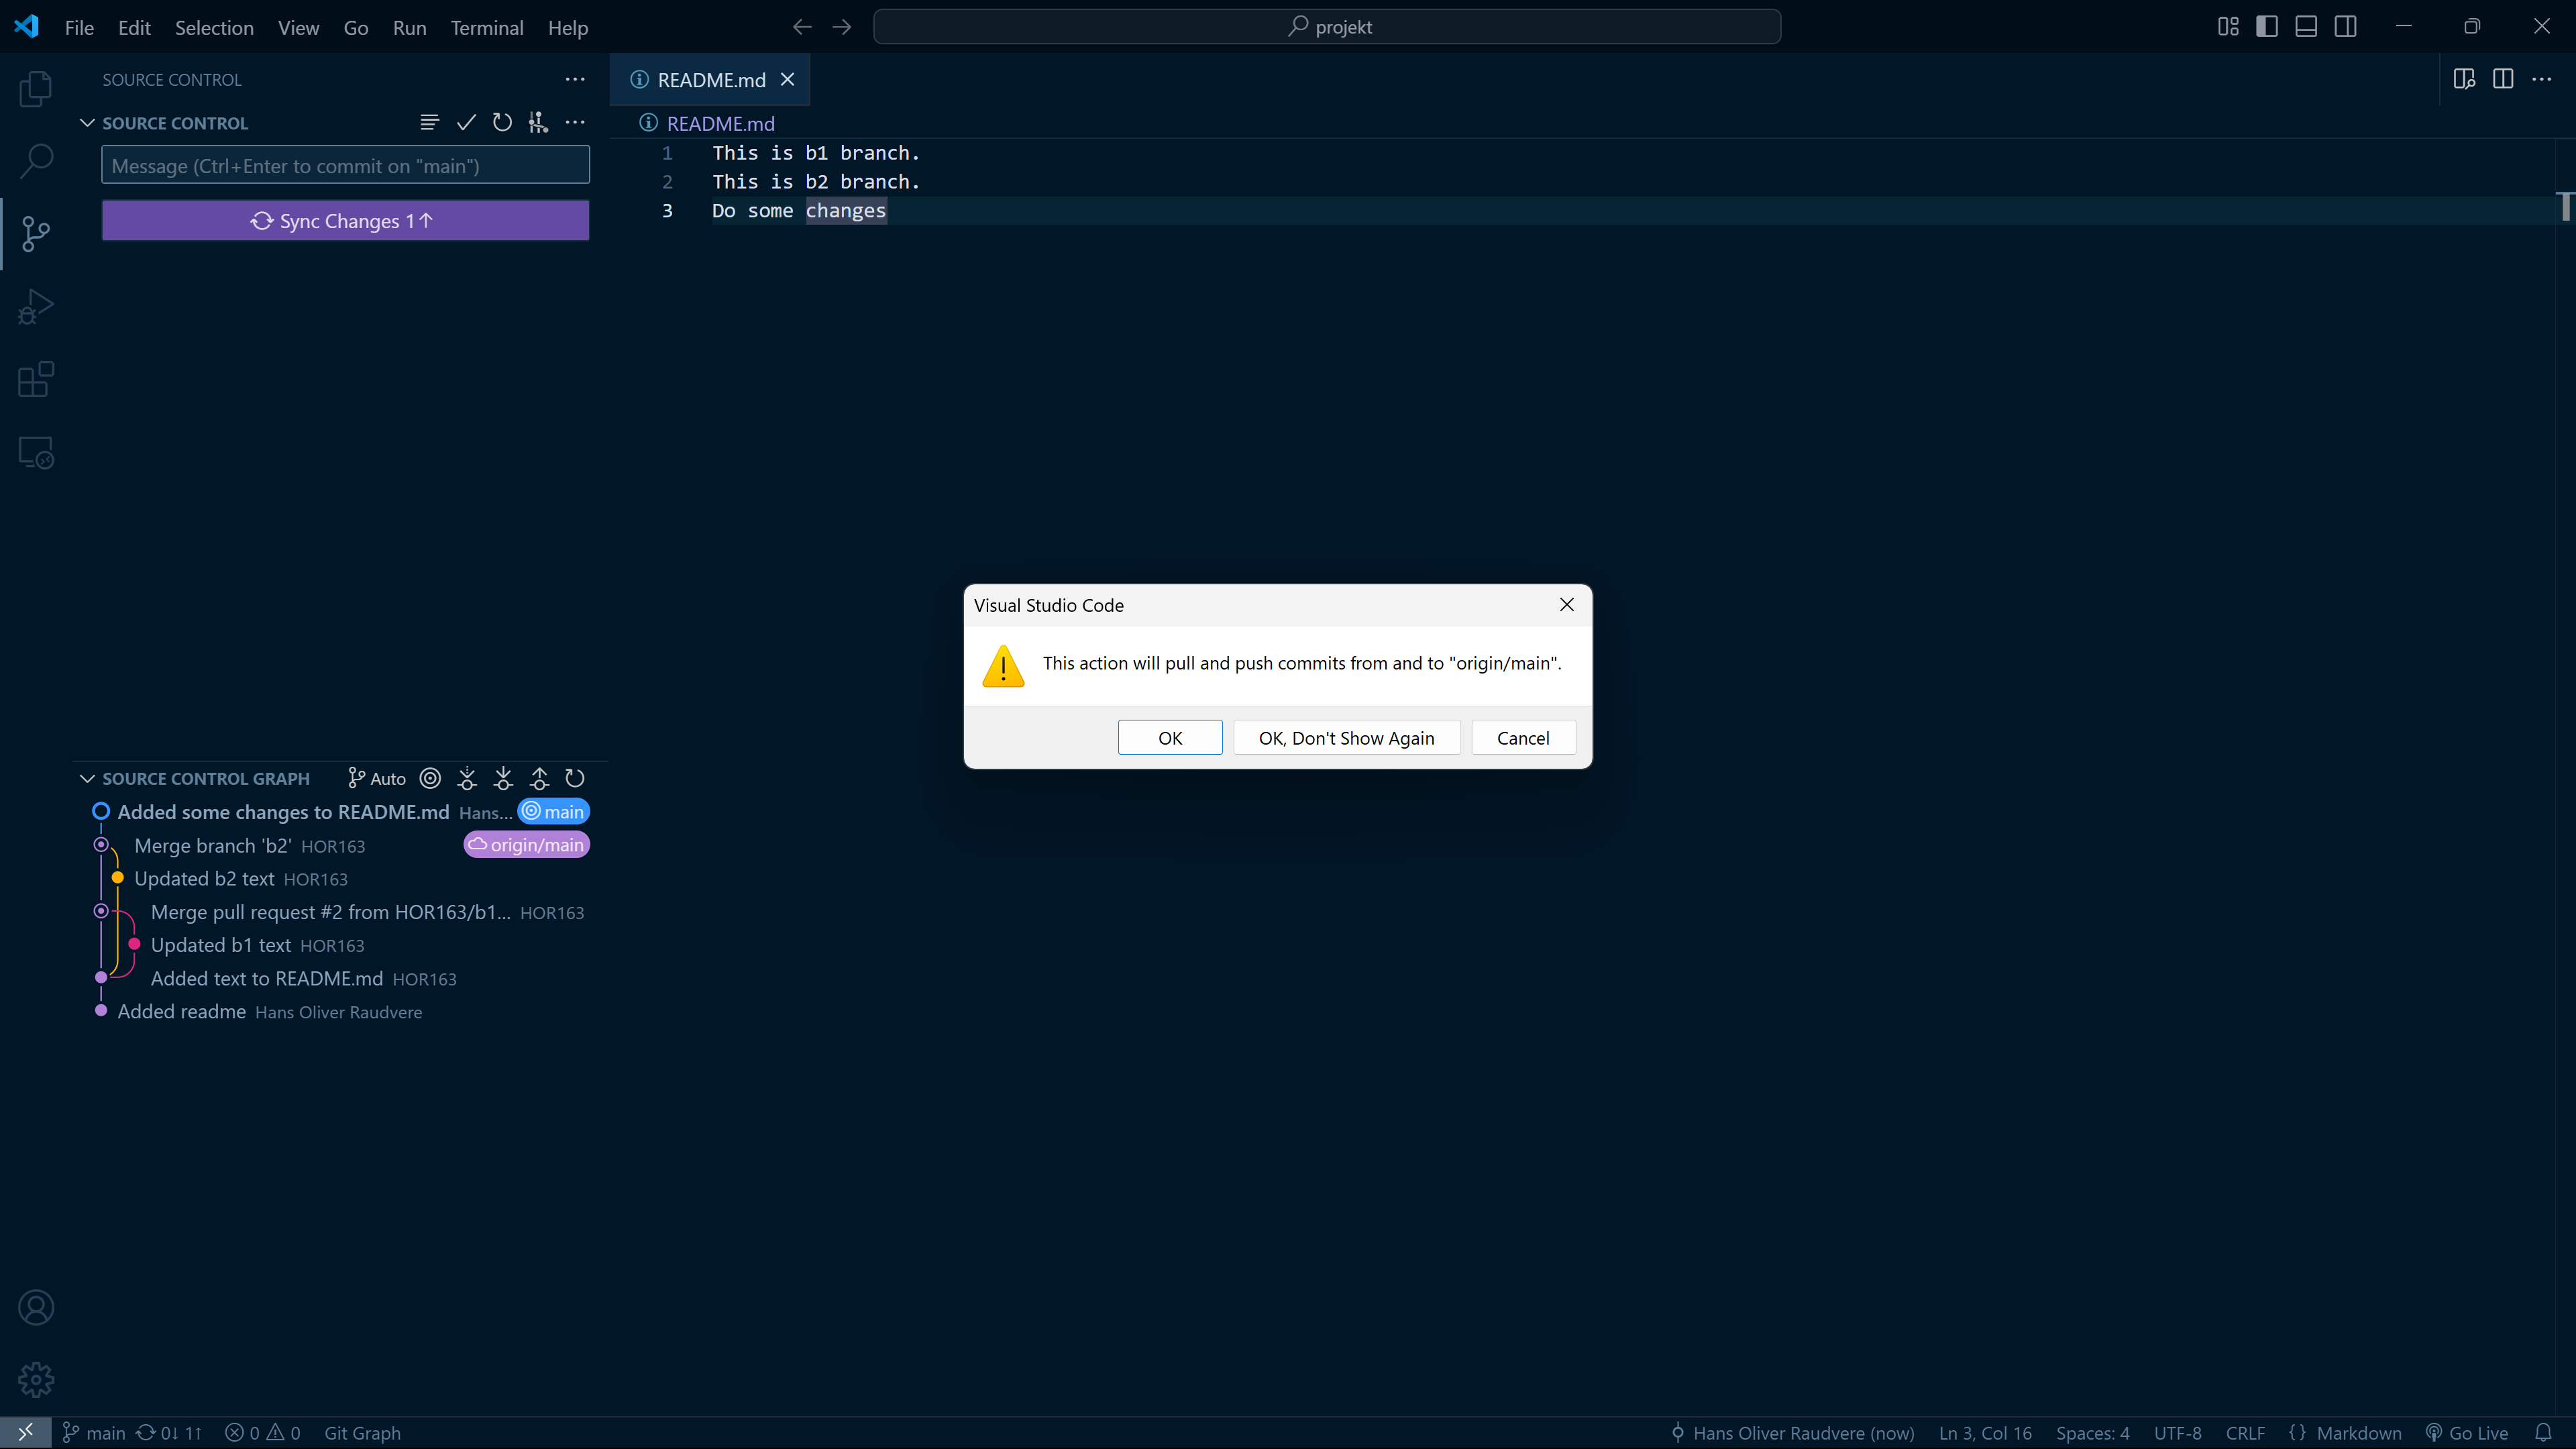This screenshot has width=2576, height=1449.
Task: Click OK, Don't Show Again
Action: tap(1346, 737)
